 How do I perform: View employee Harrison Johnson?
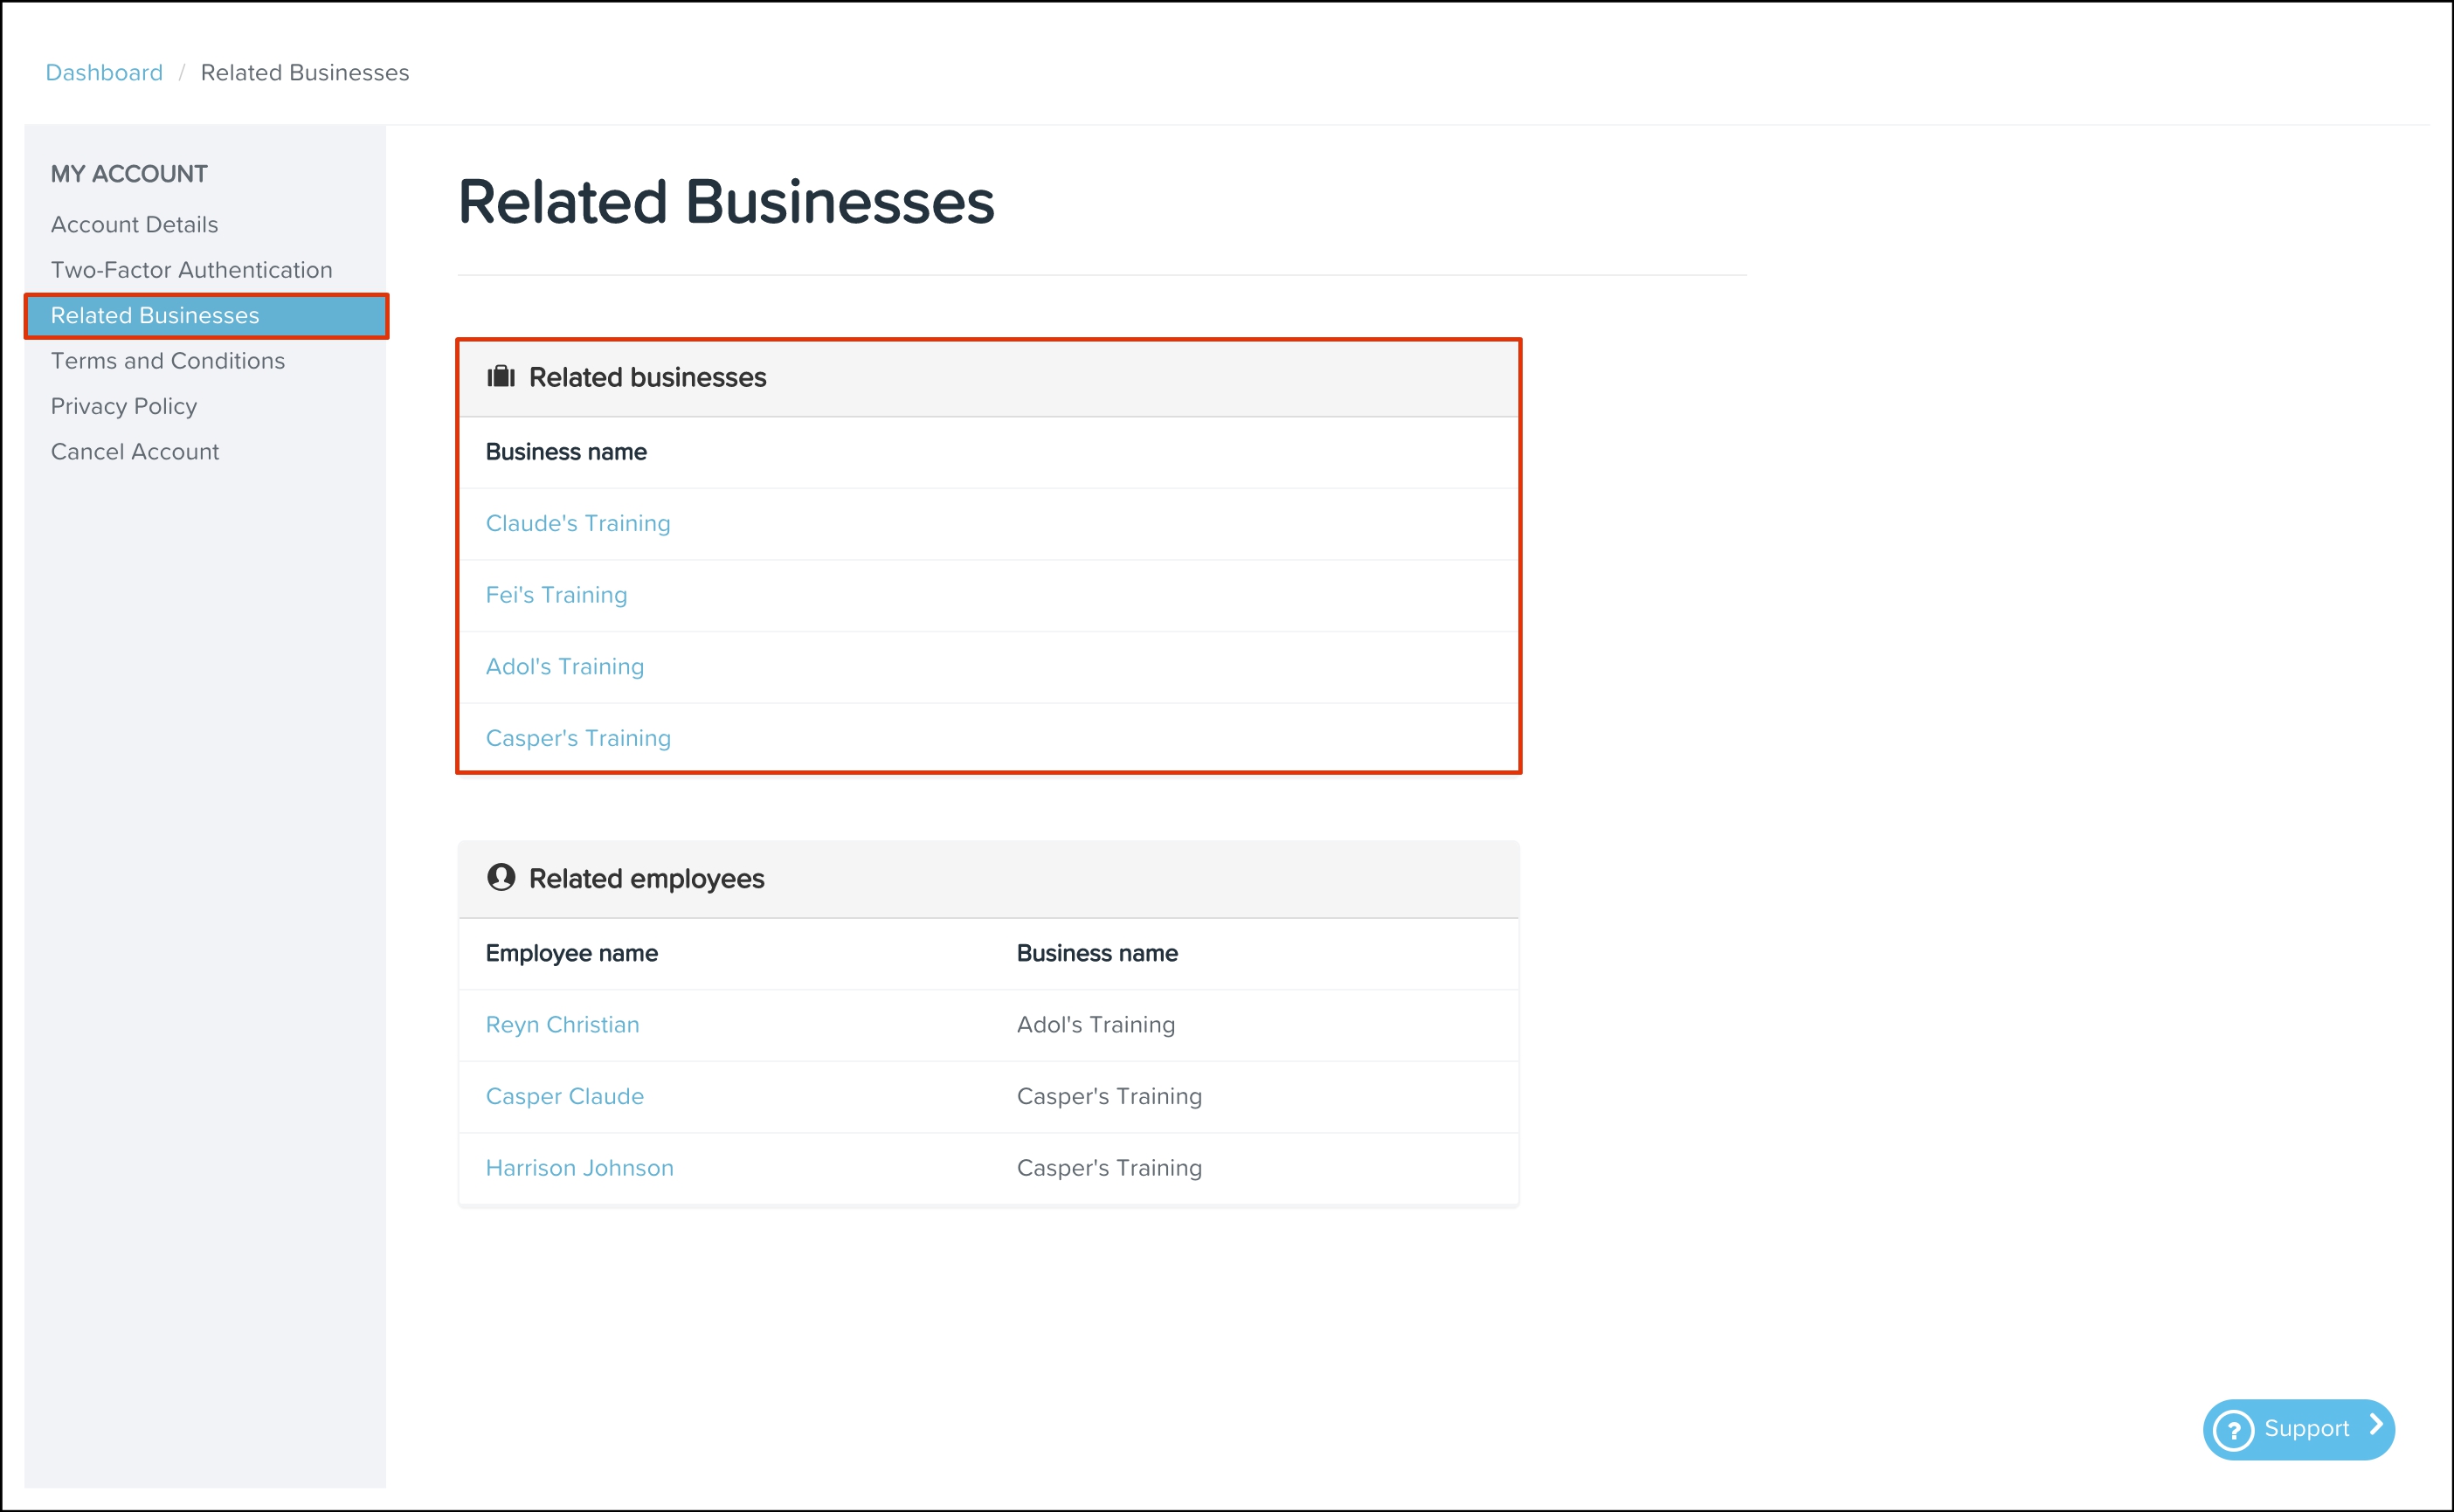[x=579, y=1168]
